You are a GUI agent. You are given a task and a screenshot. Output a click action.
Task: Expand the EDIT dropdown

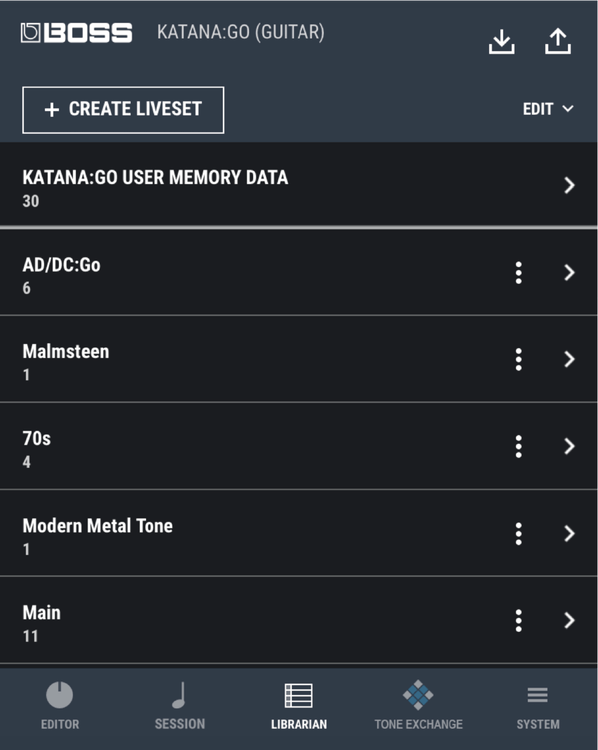(548, 109)
